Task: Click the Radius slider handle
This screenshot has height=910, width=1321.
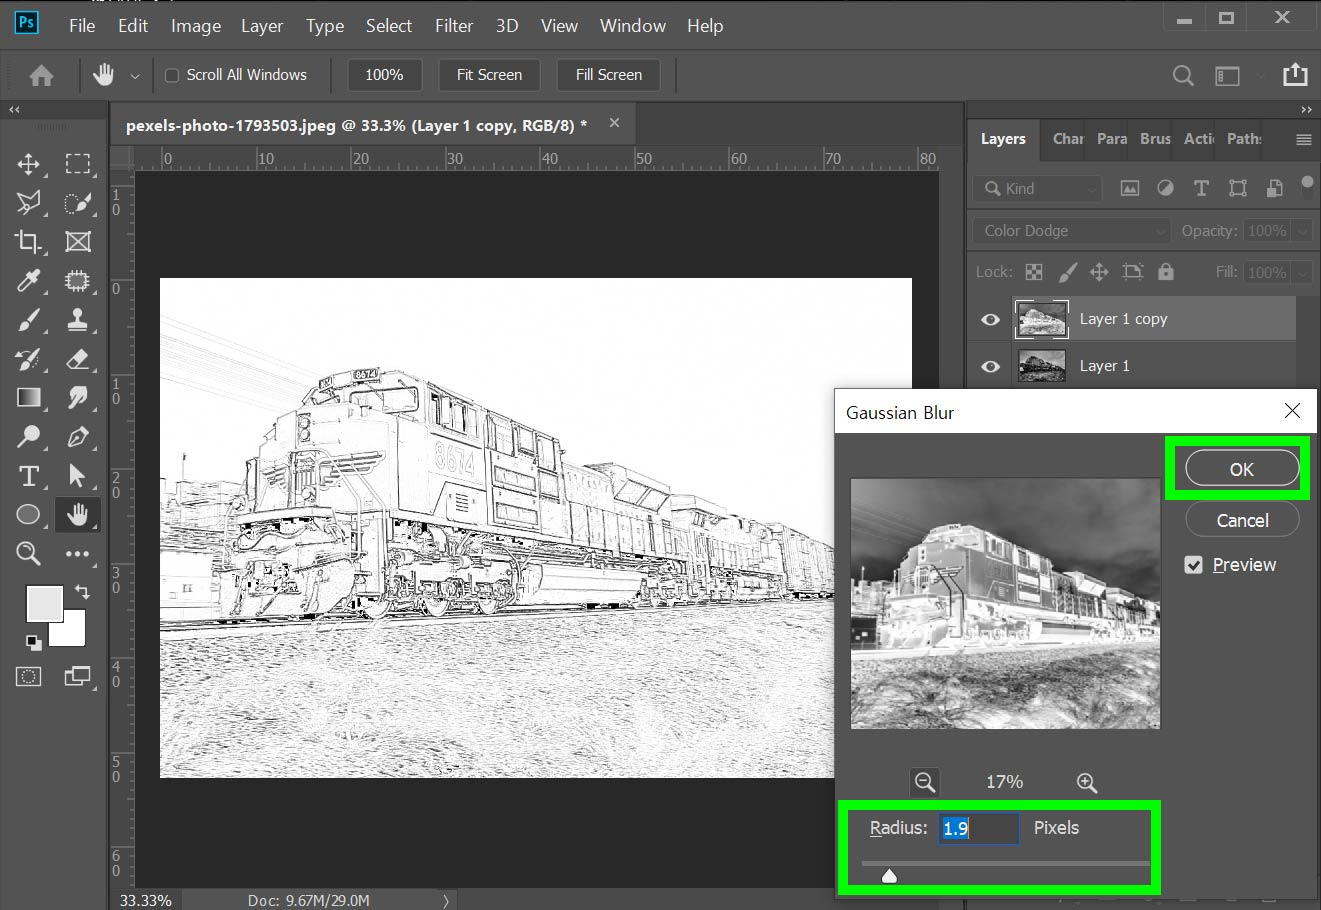Action: click(x=889, y=877)
